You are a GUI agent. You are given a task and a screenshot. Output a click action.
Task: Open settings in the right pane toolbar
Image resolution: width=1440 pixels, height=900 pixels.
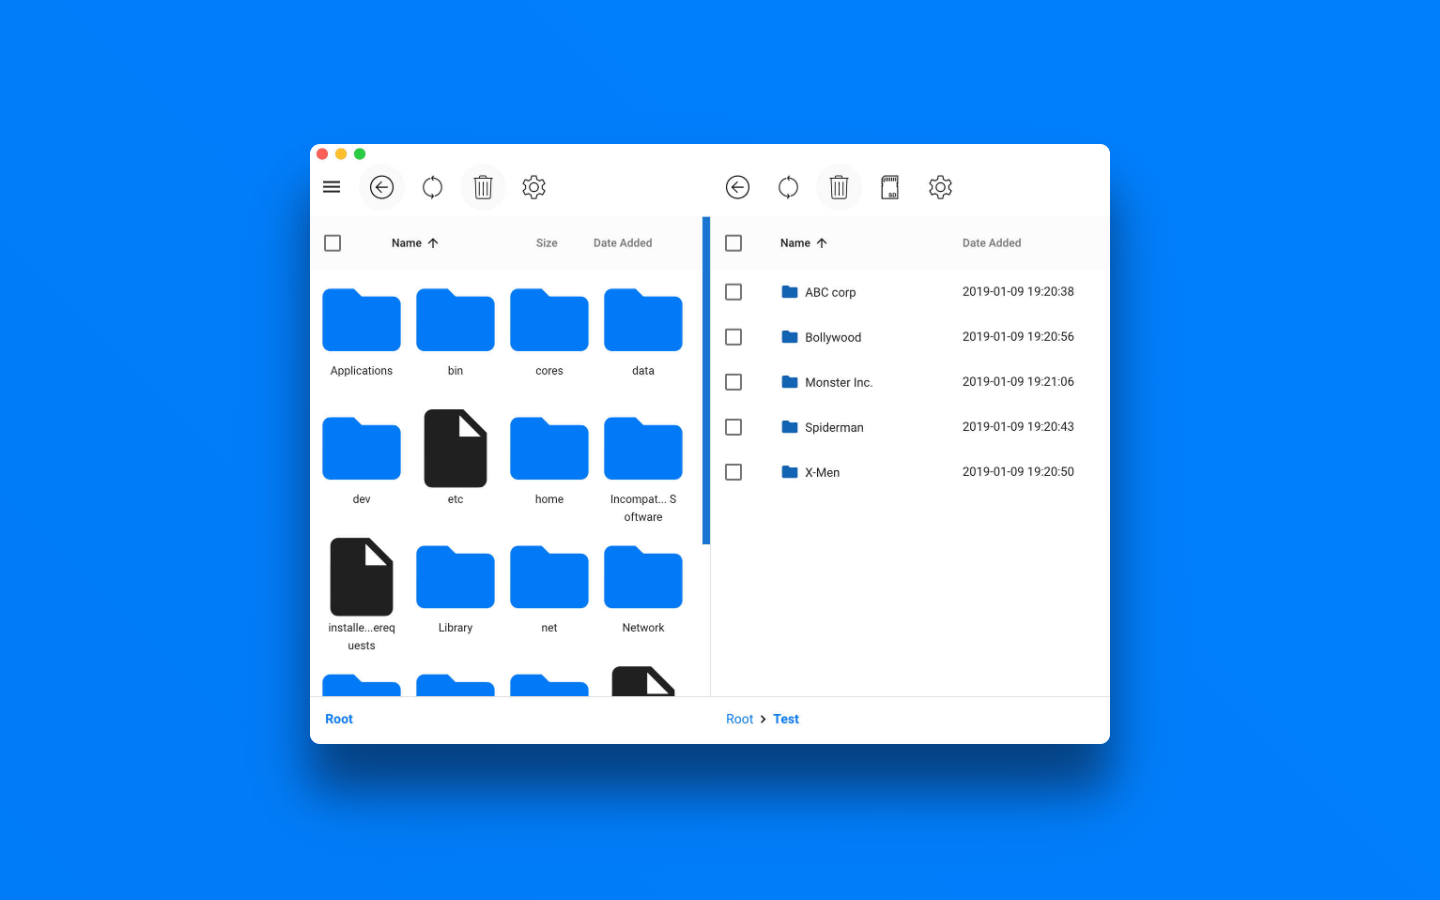pyautogui.click(x=940, y=187)
